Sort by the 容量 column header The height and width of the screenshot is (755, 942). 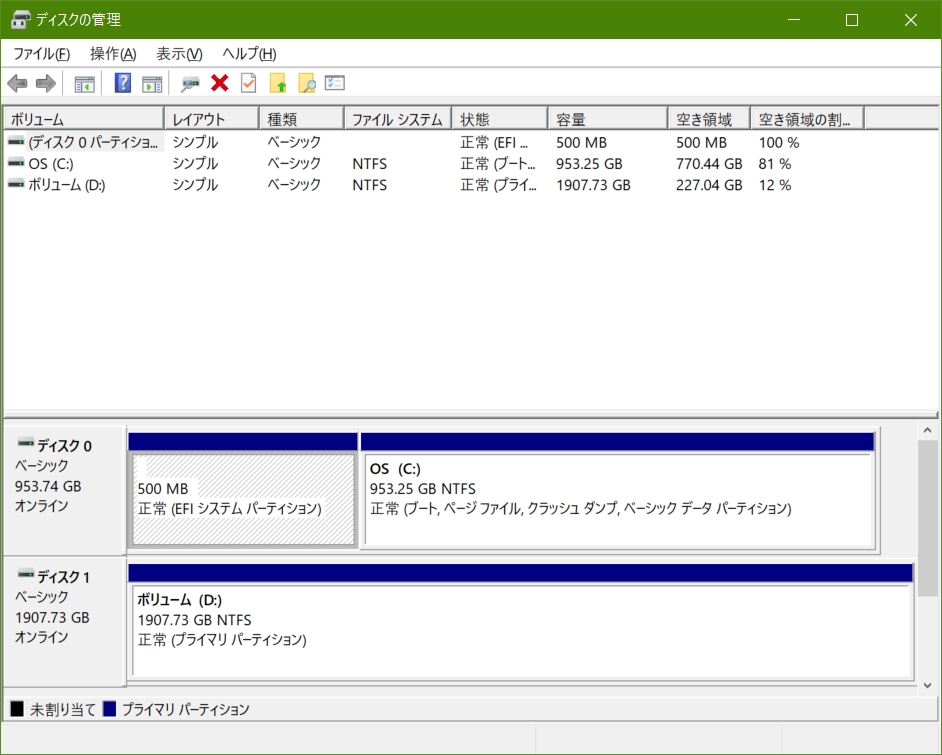point(608,119)
